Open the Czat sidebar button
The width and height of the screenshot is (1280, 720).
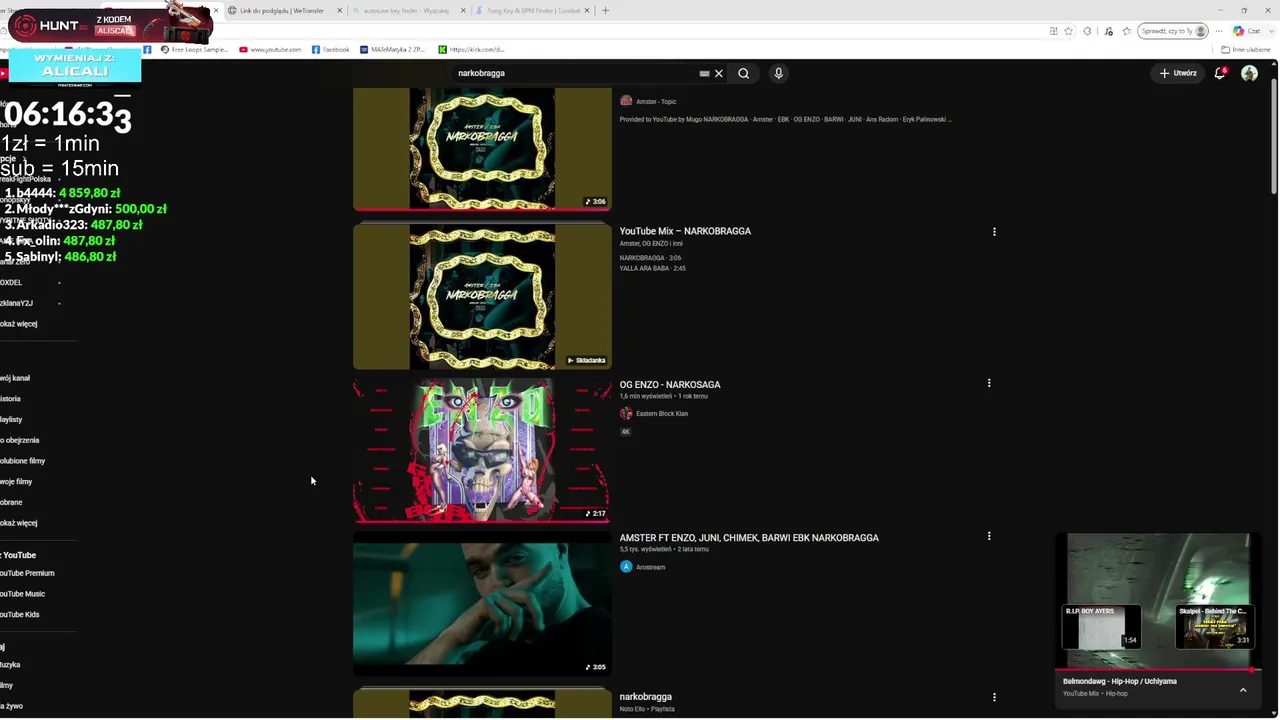[1247, 31]
